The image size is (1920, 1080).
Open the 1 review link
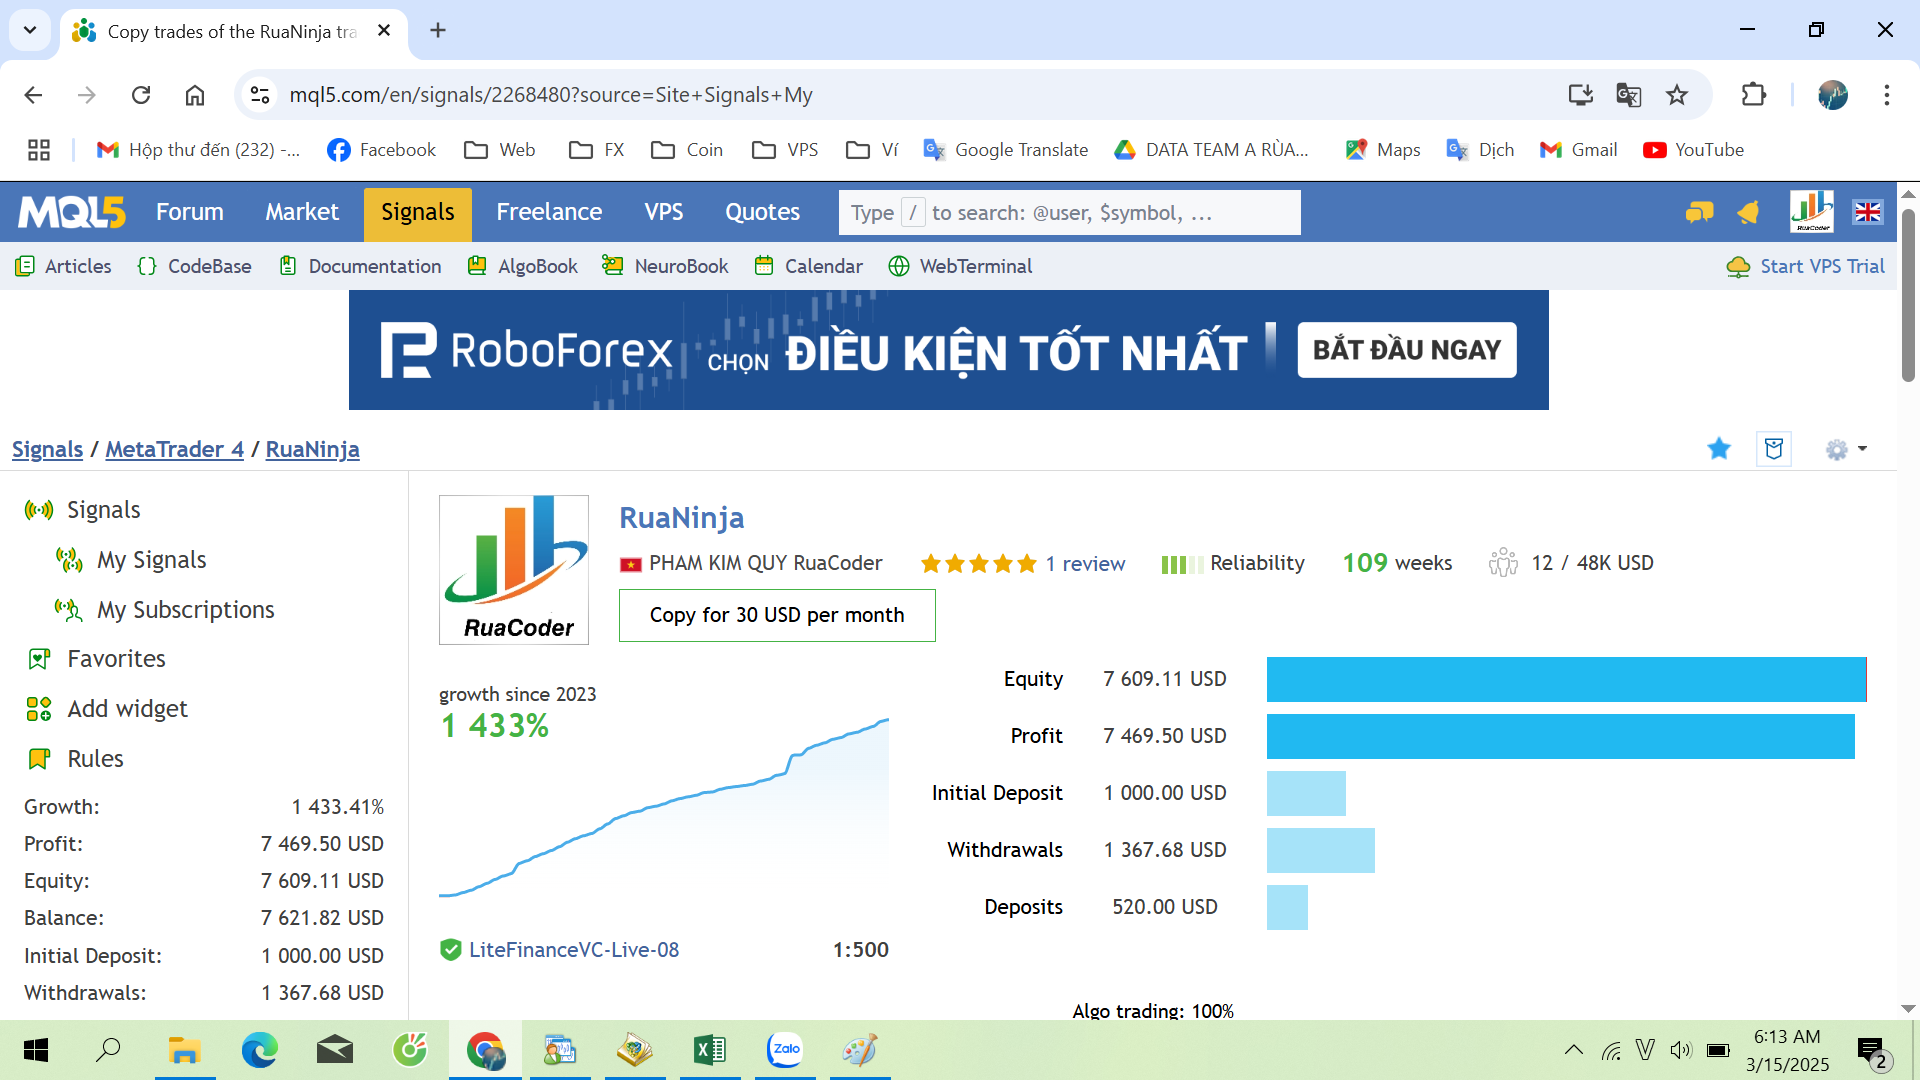pyautogui.click(x=1085, y=564)
